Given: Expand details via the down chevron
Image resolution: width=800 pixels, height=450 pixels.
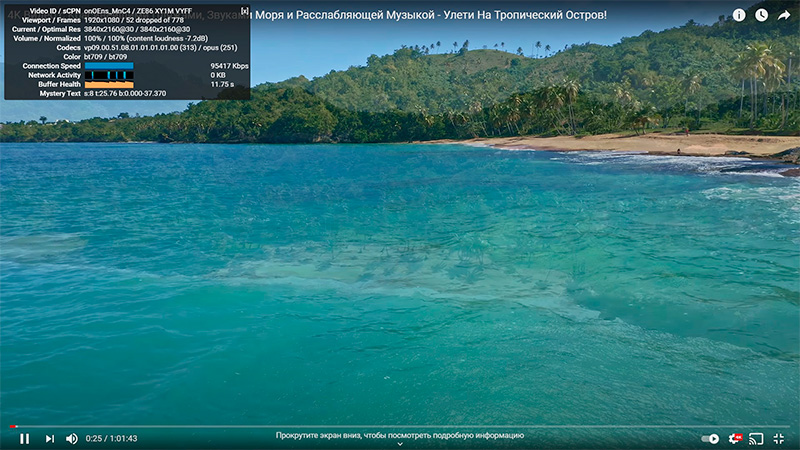Looking at the screenshot, I should pyautogui.click(x=400, y=445).
